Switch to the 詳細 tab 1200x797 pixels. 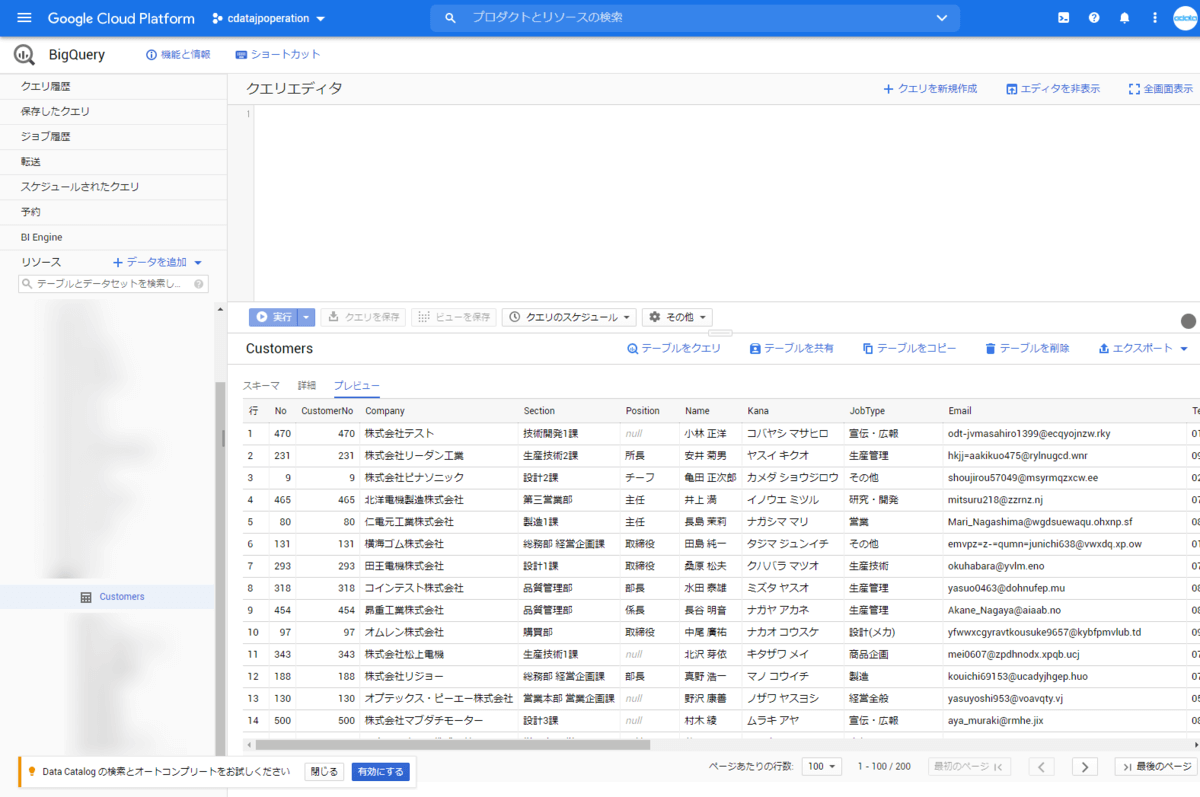306,385
